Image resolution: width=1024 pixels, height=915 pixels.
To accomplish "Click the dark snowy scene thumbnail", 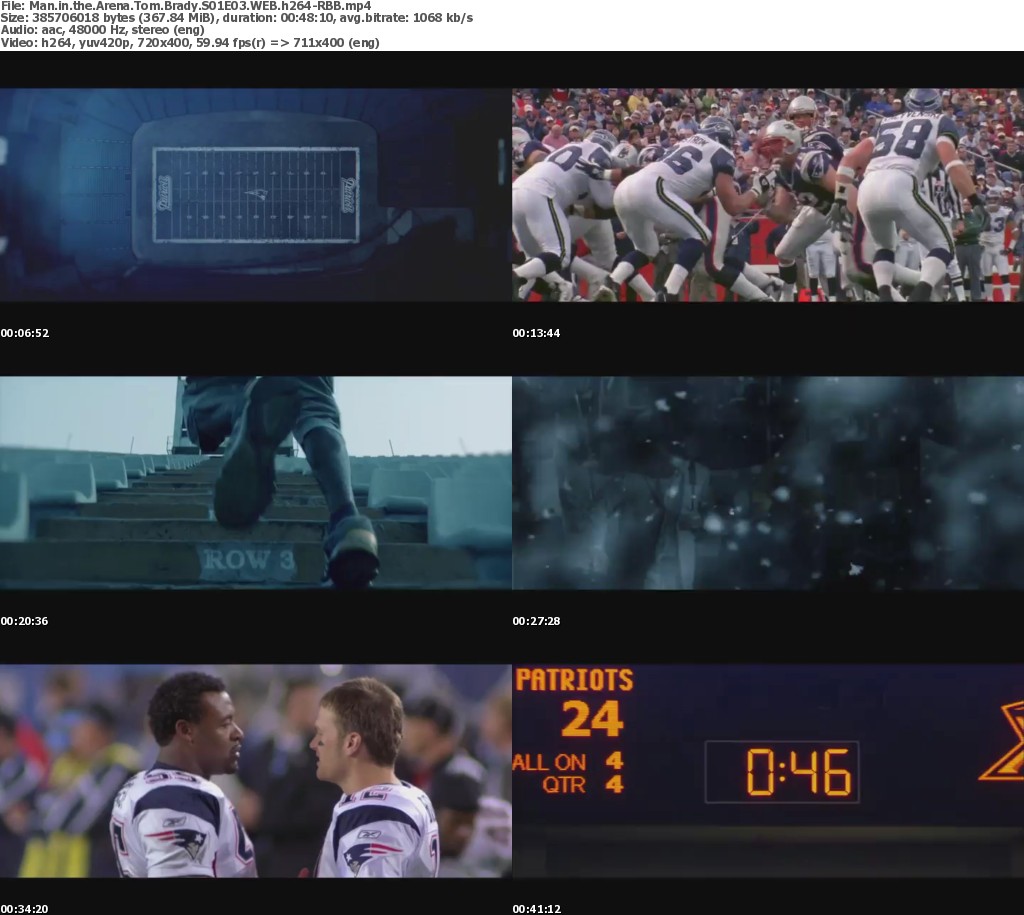I will click(x=767, y=483).
